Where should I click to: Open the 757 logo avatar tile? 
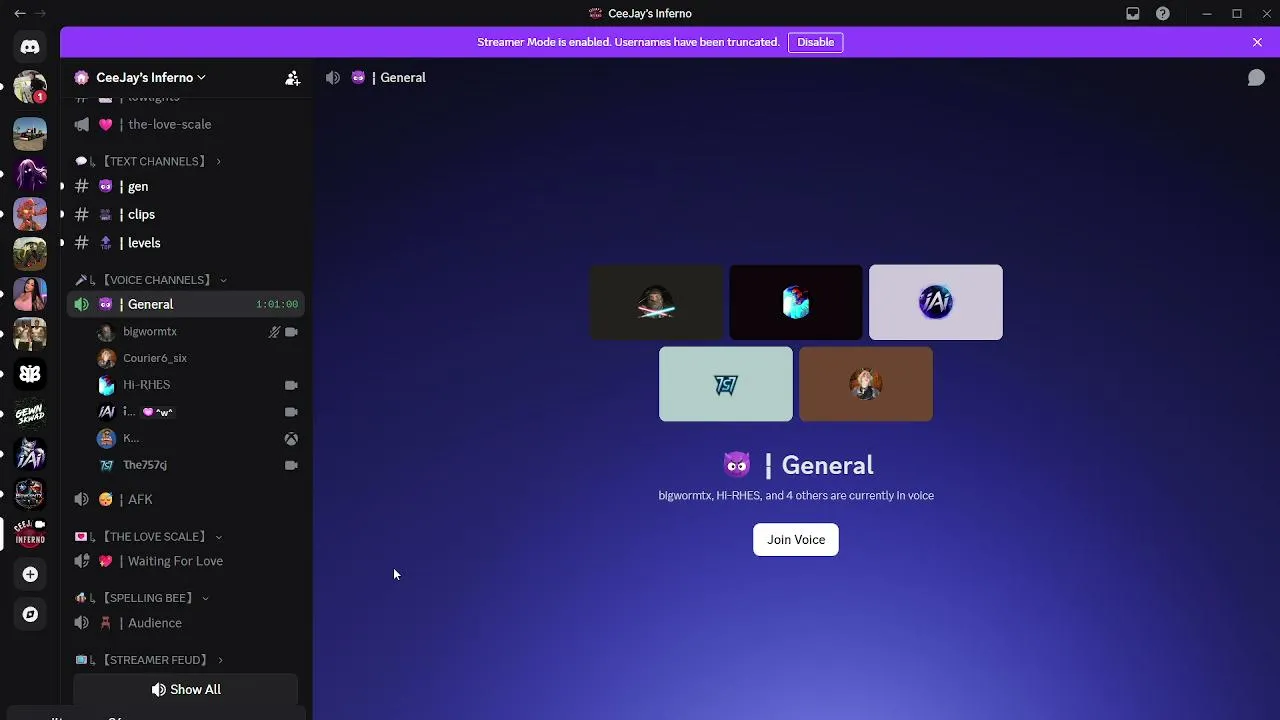click(726, 384)
